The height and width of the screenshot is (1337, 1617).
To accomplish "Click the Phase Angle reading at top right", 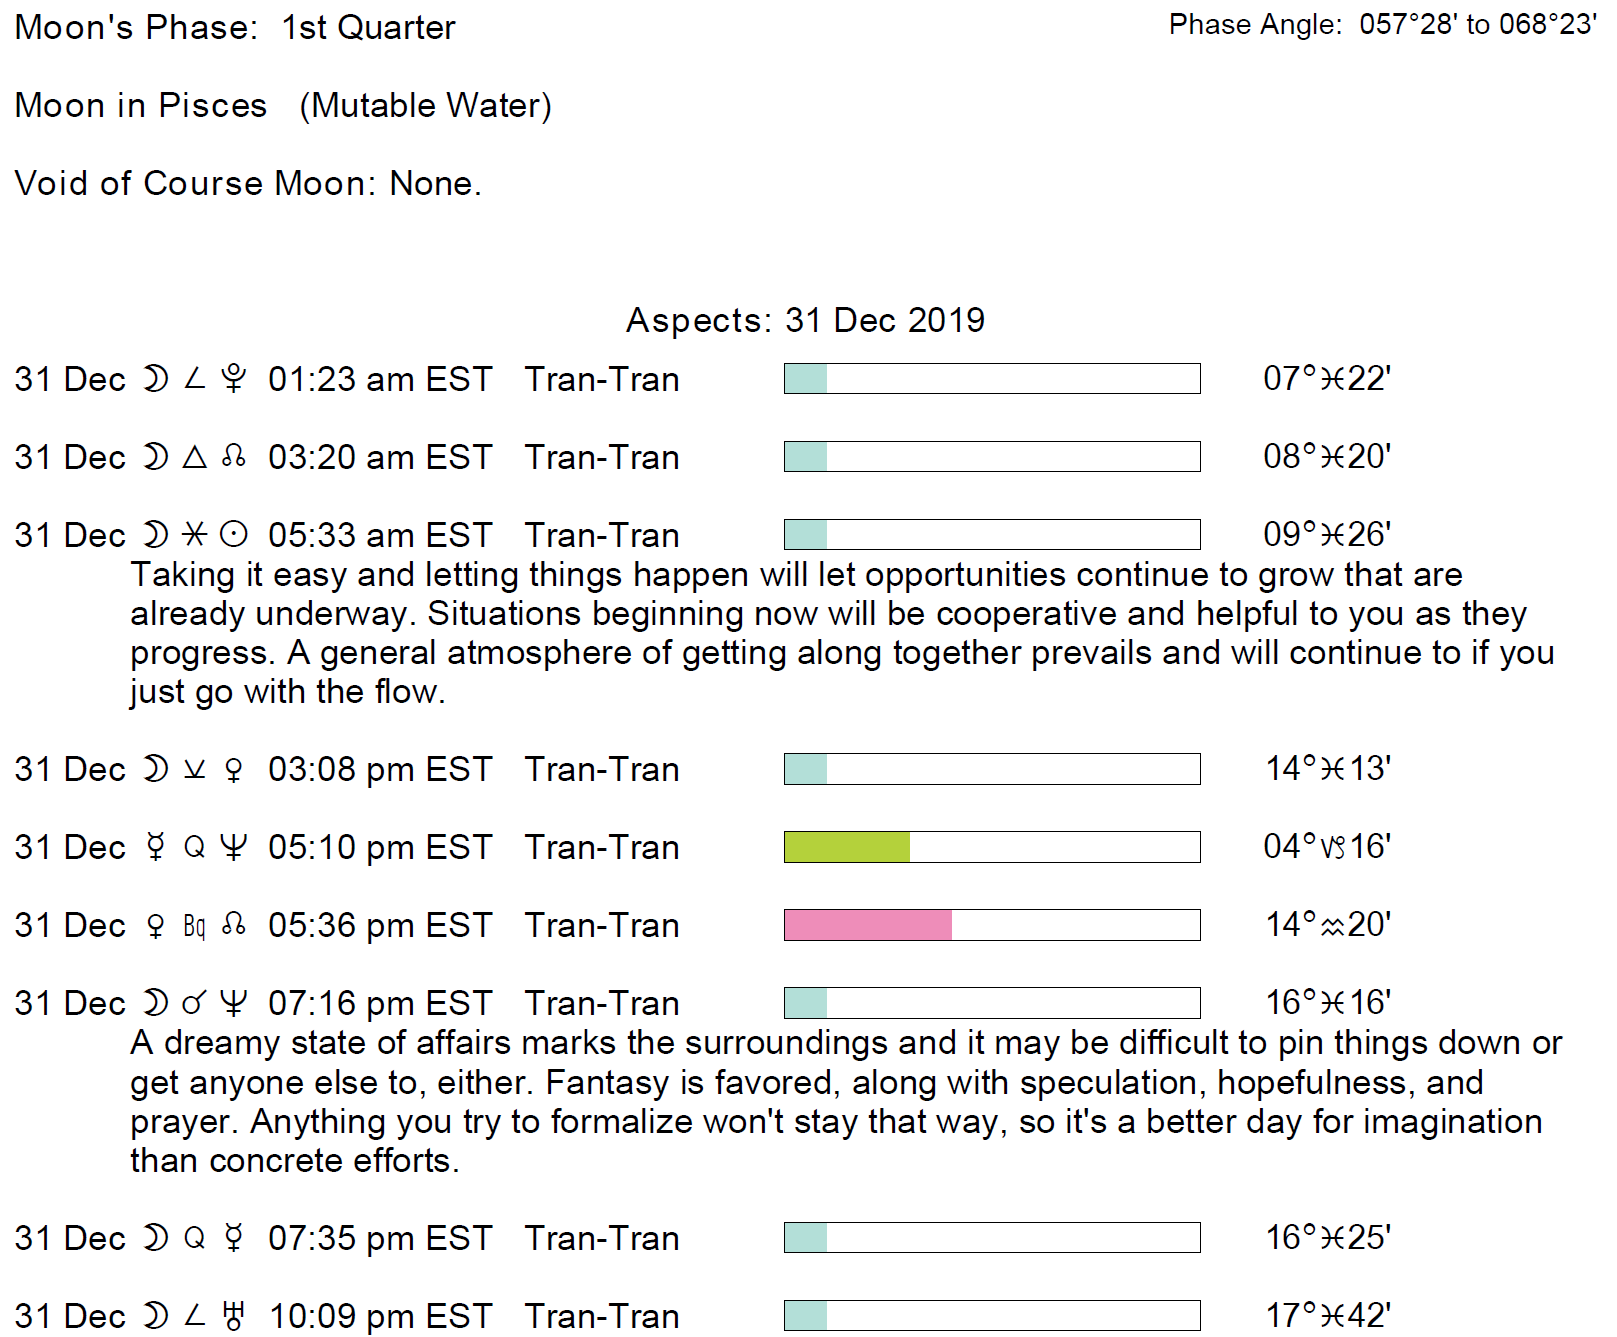I will [1382, 25].
